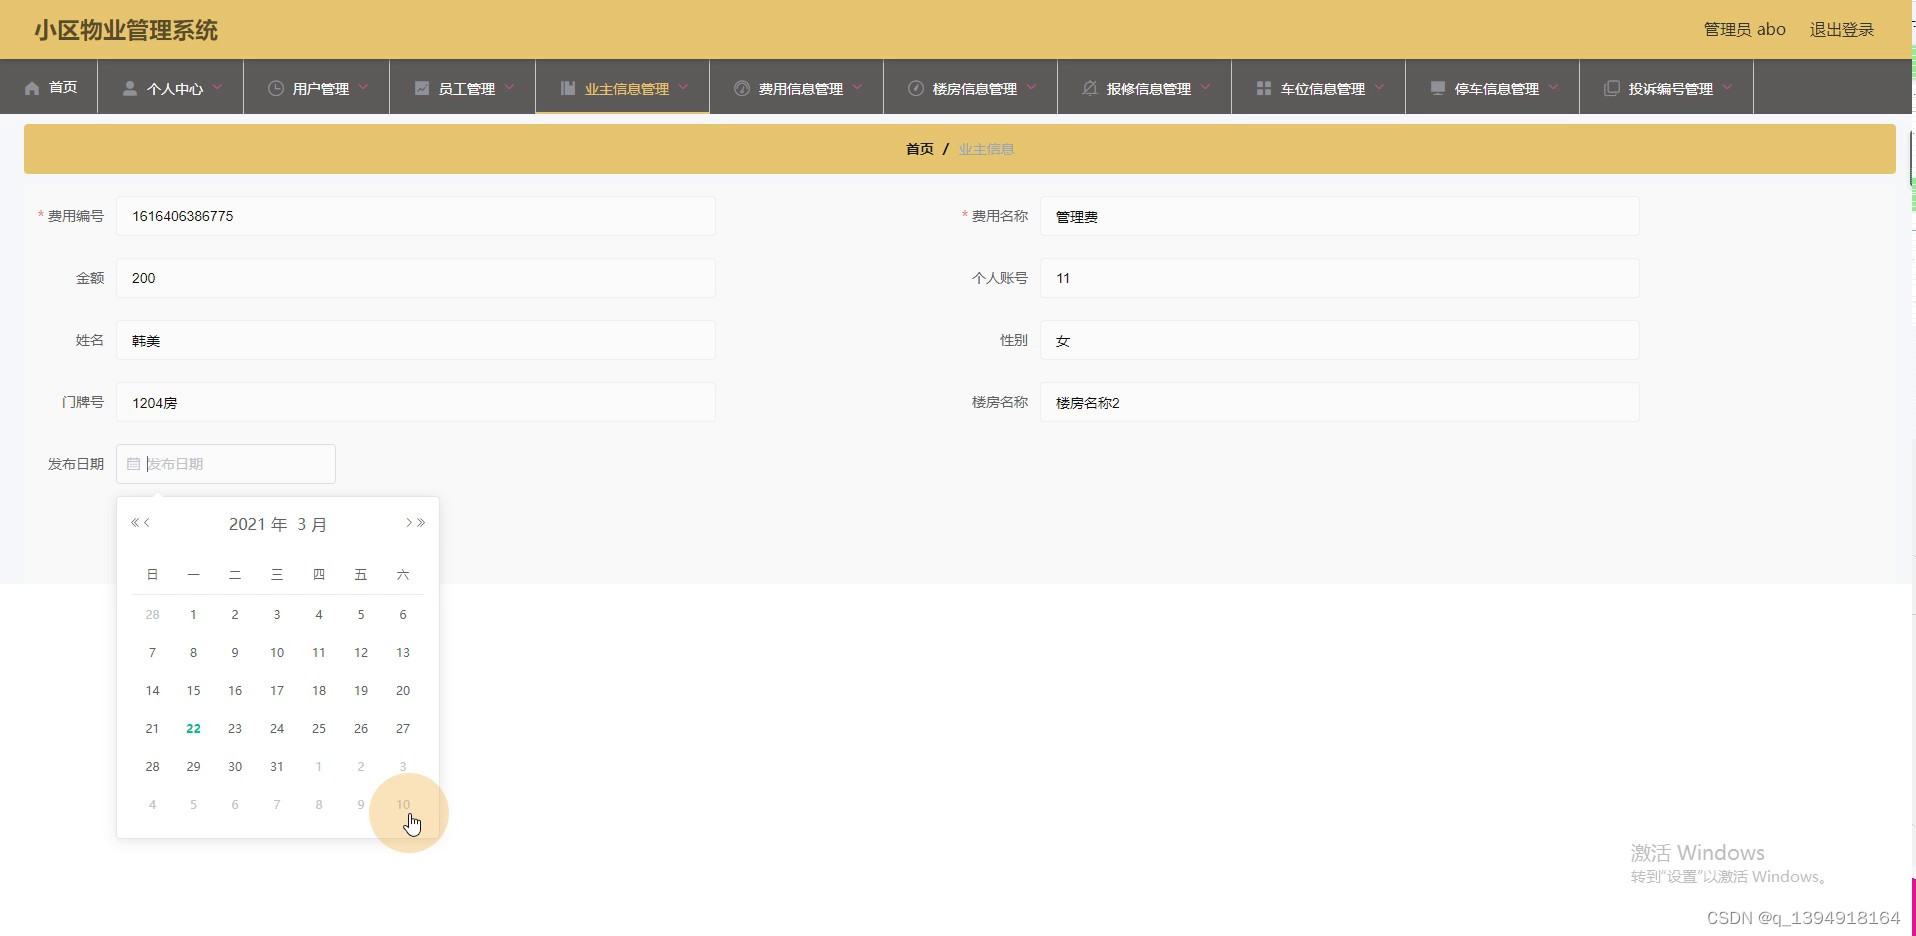
Task: Click the 金额 input field
Action: pyautogui.click(x=416, y=278)
